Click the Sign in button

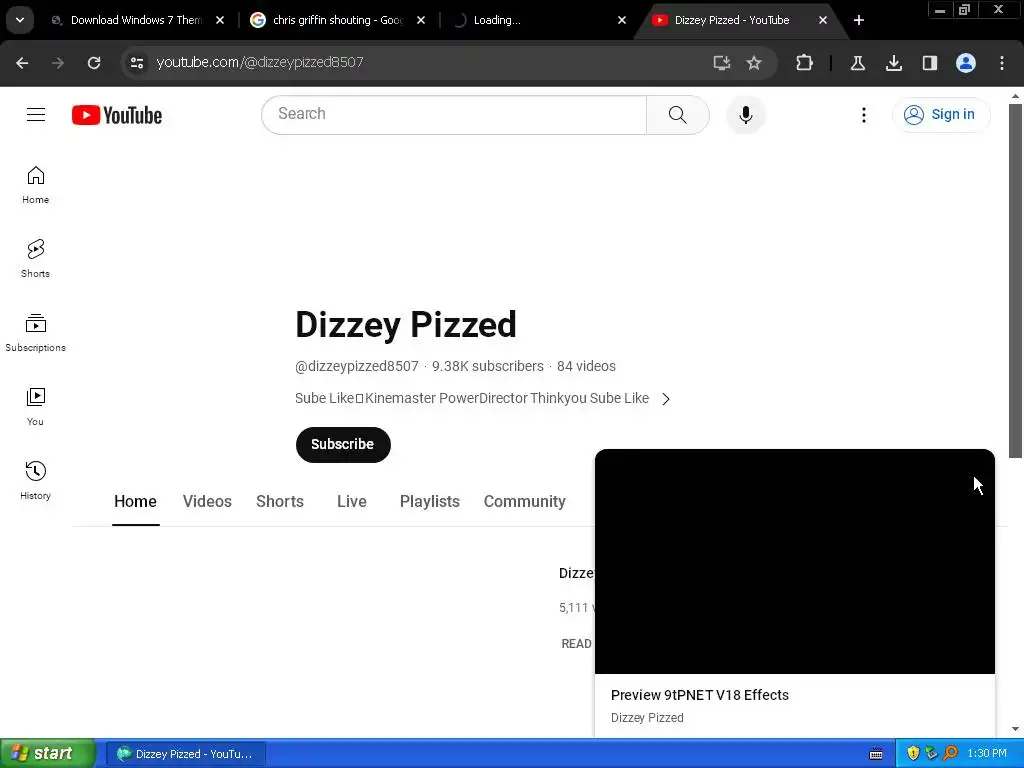point(941,115)
